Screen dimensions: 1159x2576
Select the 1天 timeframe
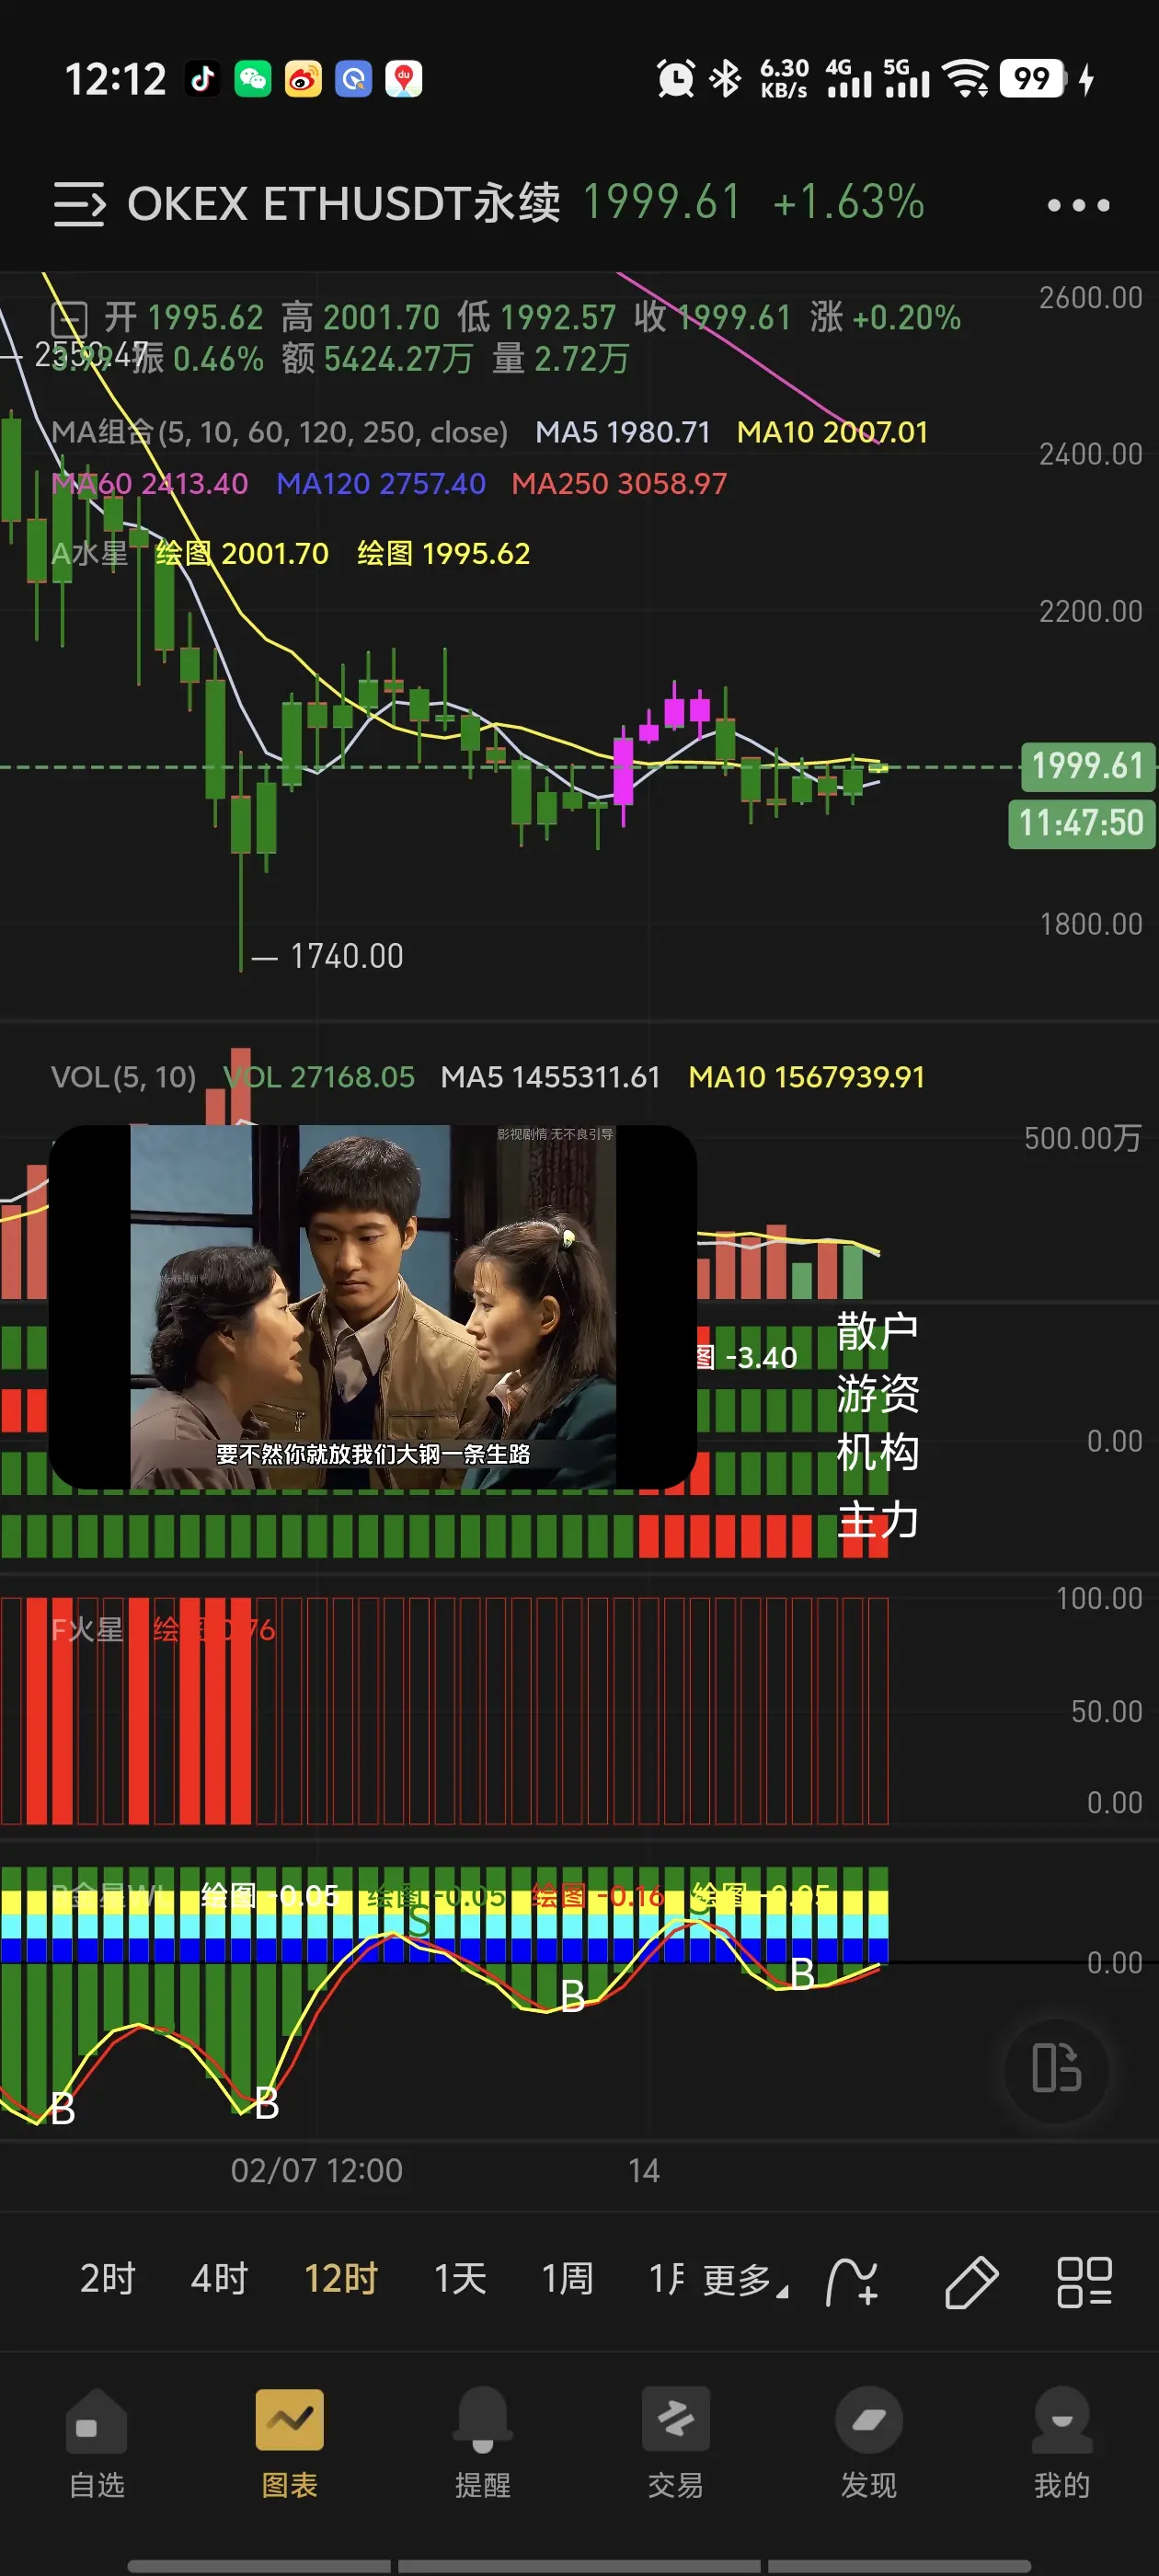(x=460, y=2279)
